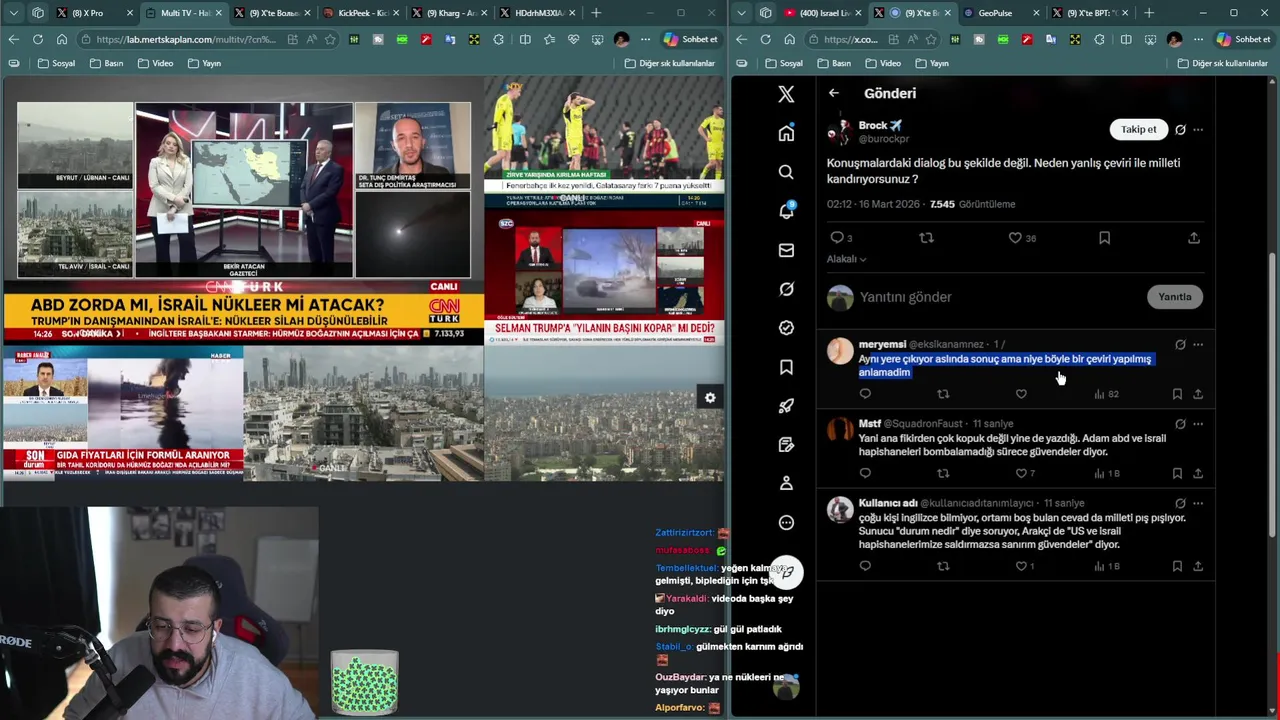The width and height of the screenshot is (1280, 720).
Task: Open more options on Brock's post
Action: click(x=1198, y=129)
